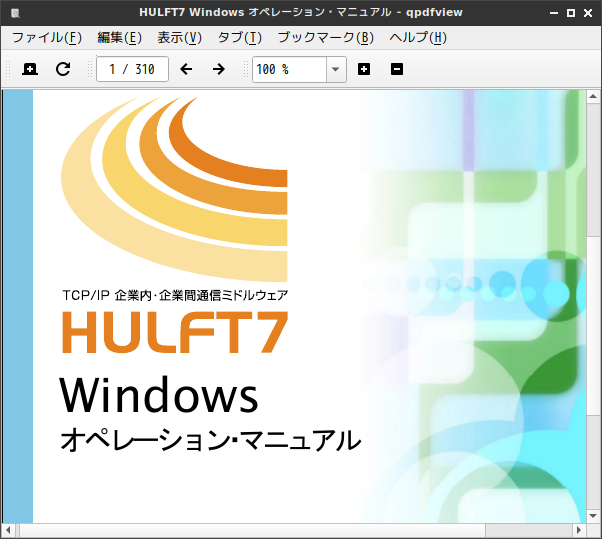Image resolution: width=602 pixels, height=539 pixels.
Task: Click the 'Windows' title text
Action: pos(159,395)
